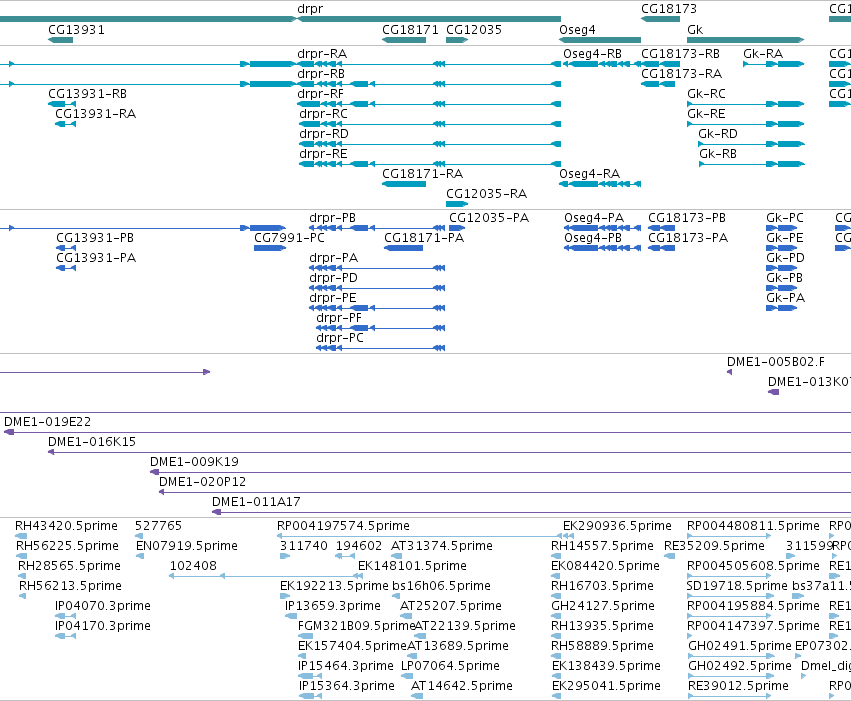Select protein CG13931-PB
The width and height of the screenshot is (851, 701).
click(94, 238)
